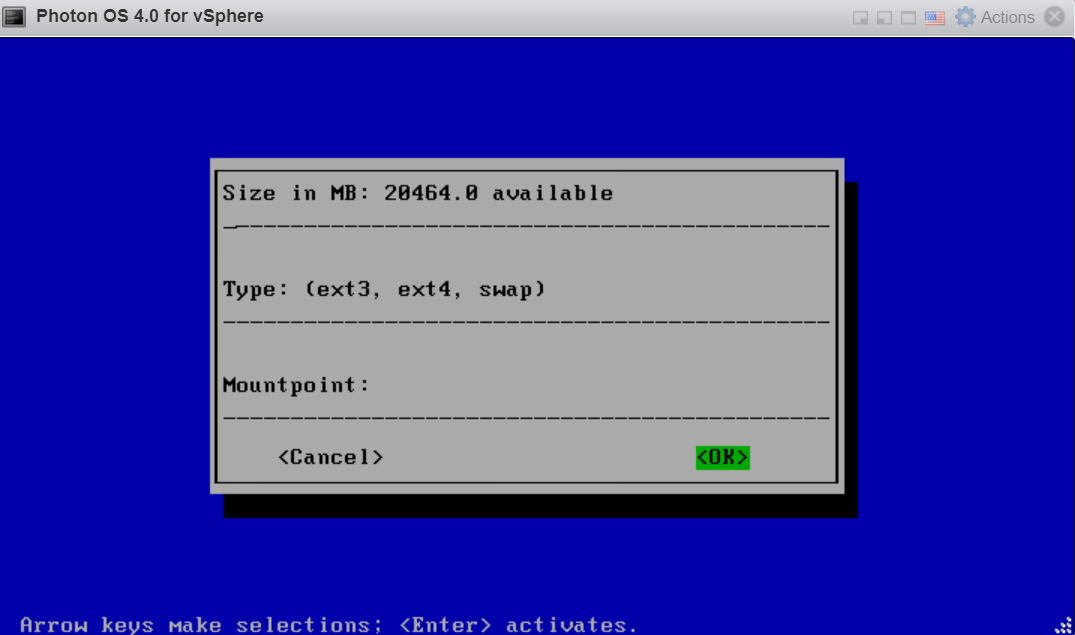Select the smallest console window size icon

[860, 18]
